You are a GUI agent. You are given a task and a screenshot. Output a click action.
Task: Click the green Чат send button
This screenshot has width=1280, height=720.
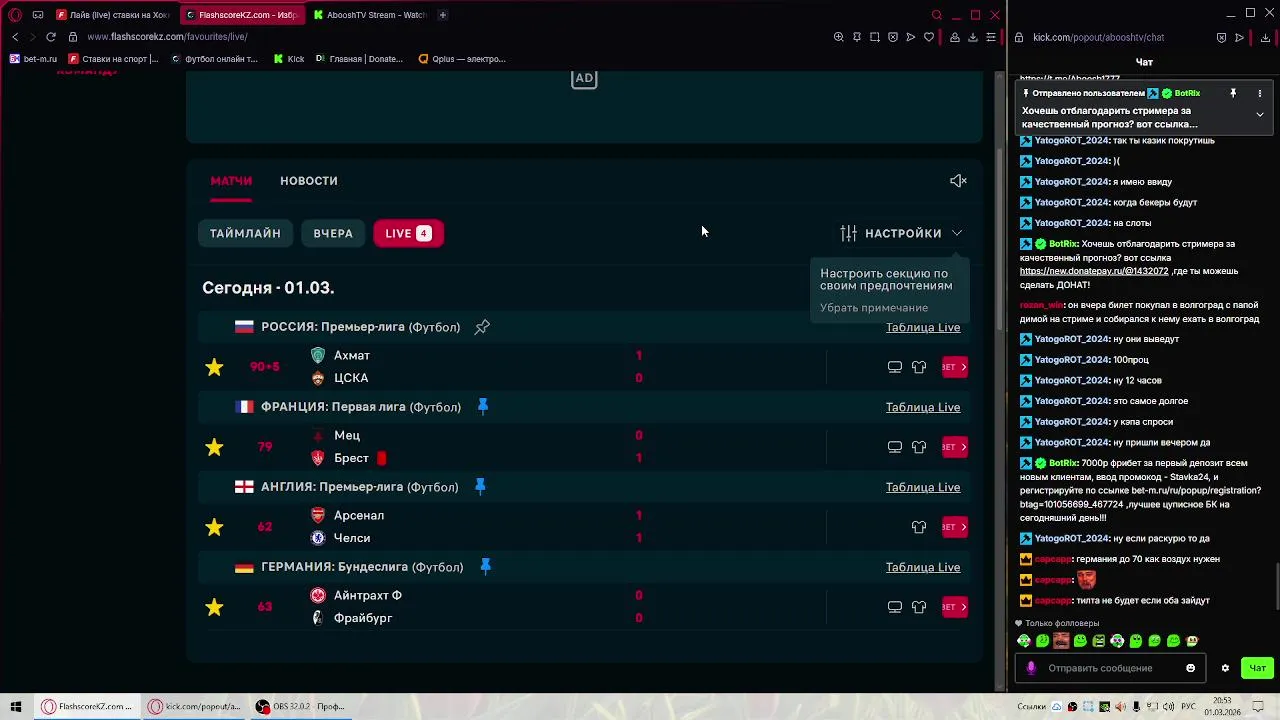pyautogui.click(x=1257, y=668)
